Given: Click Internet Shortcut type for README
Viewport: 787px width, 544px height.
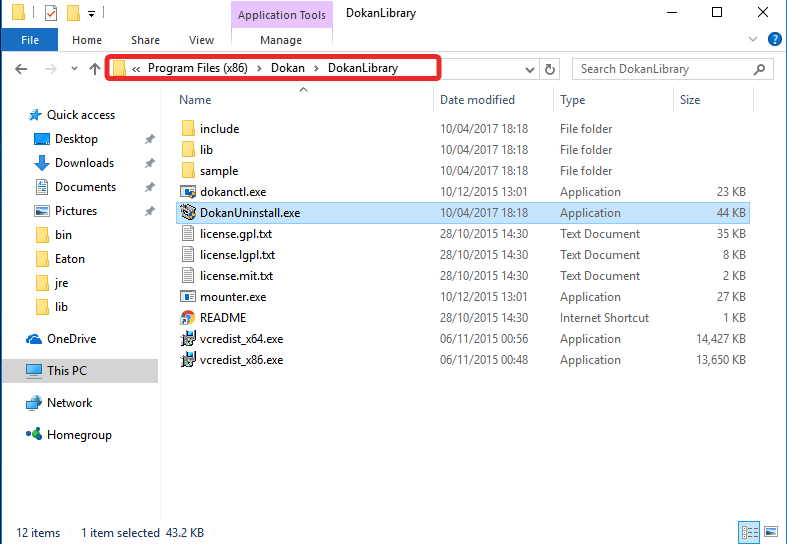Looking at the screenshot, I should tap(604, 318).
